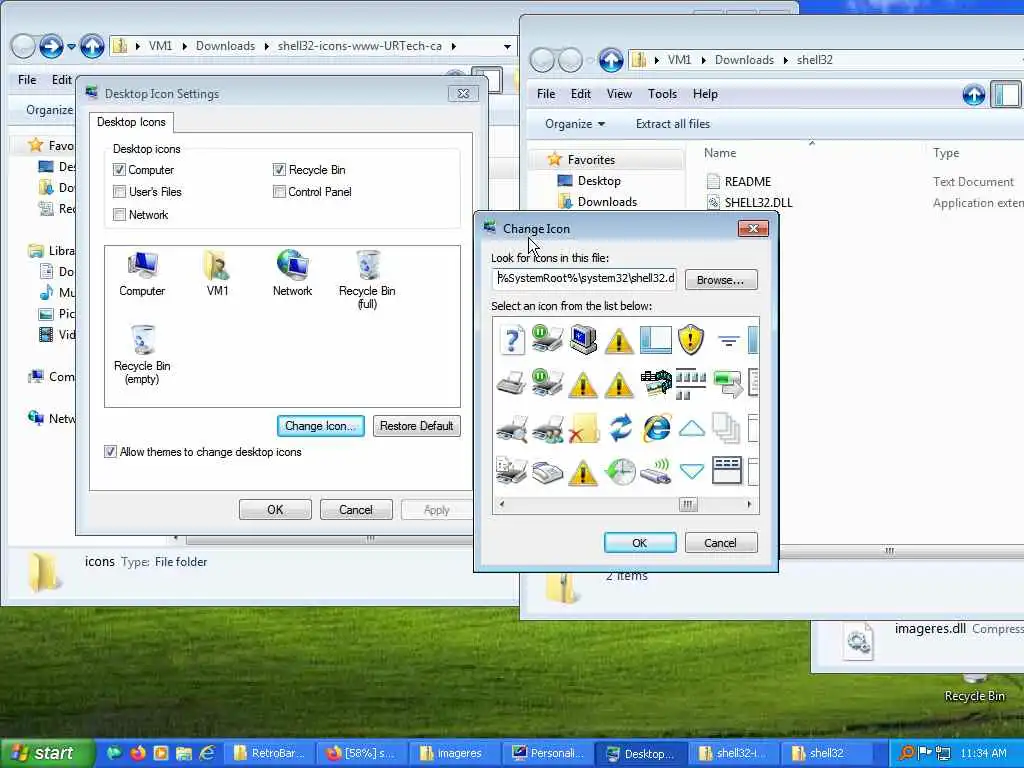The width and height of the screenshot is (1024, 768).
Task: Expand breadcrumb arrow after VM1 in left window
Action: (x=184, y=46)
